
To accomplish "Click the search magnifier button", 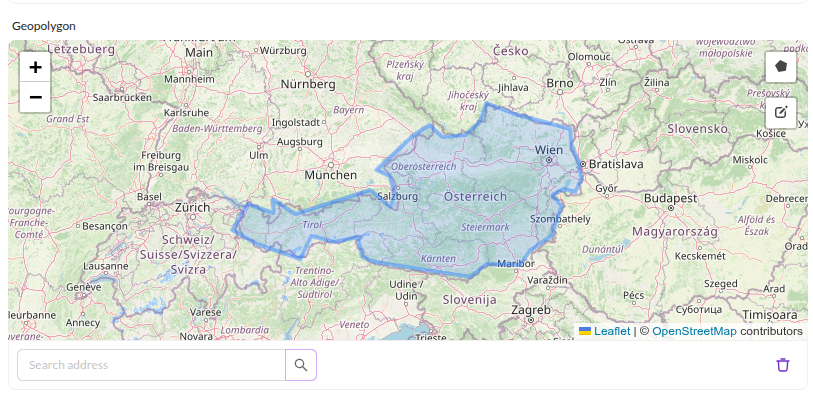I will click(301, 365).
